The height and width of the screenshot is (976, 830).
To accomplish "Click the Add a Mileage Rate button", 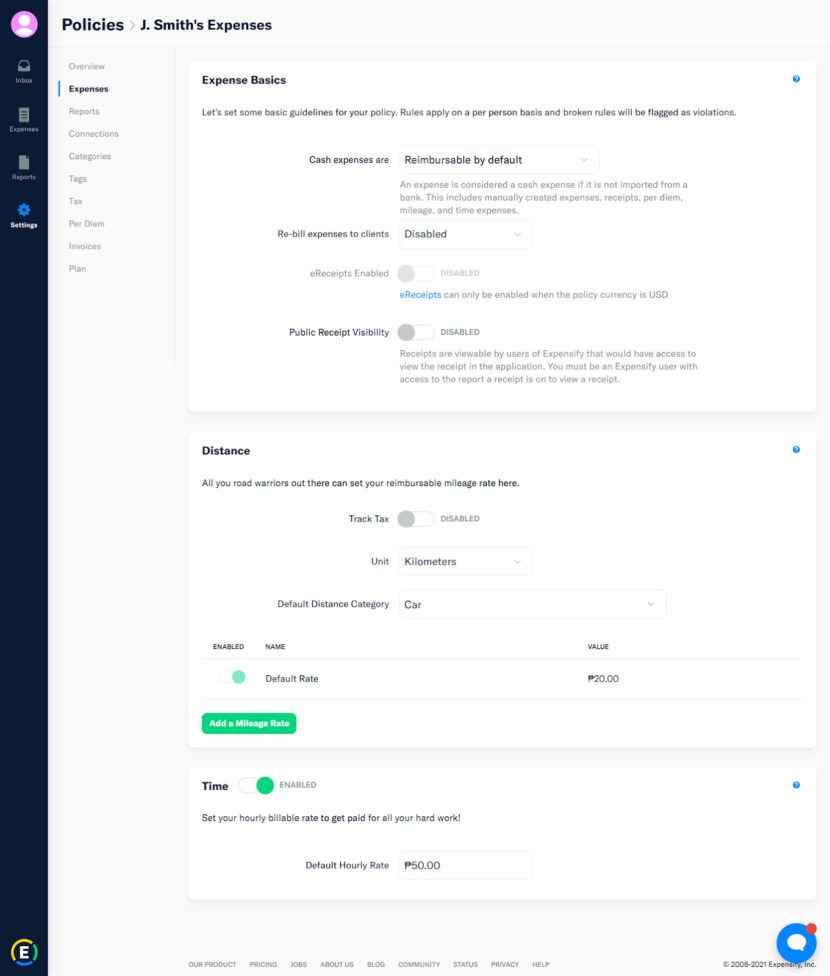I will pos(248,722).
